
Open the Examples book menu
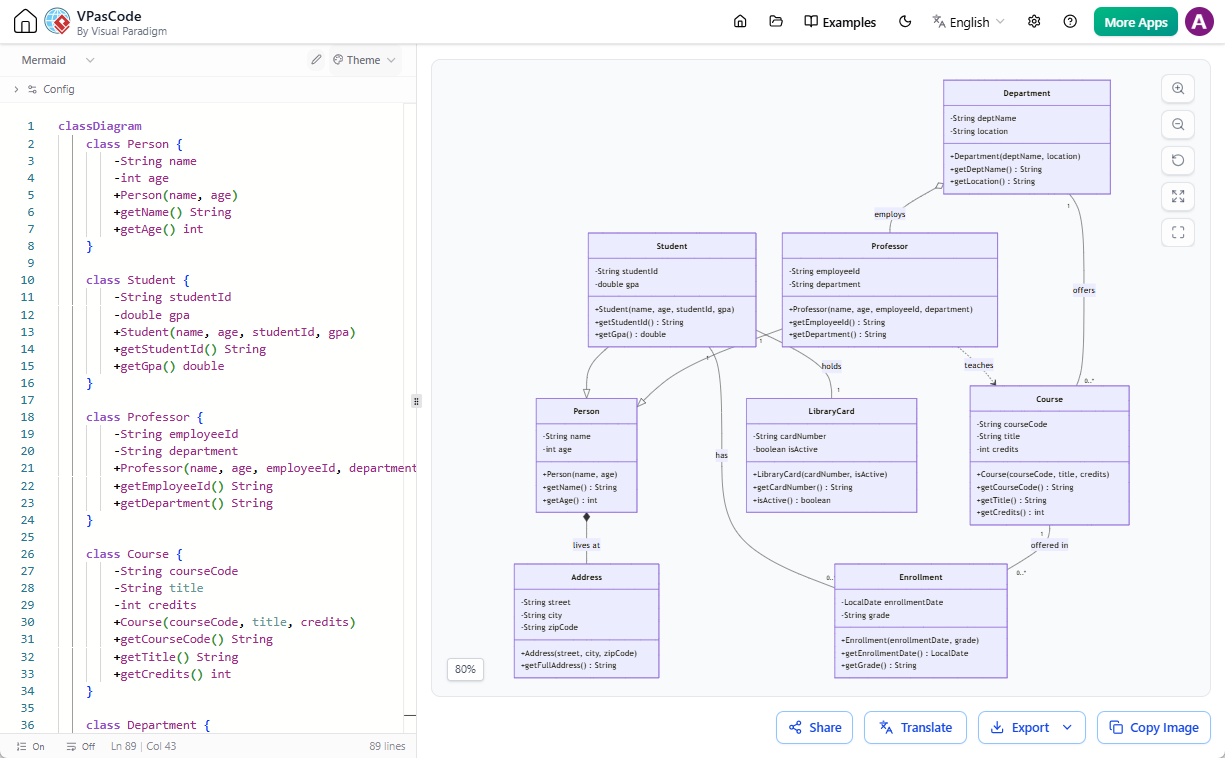[x=840, y=22]
